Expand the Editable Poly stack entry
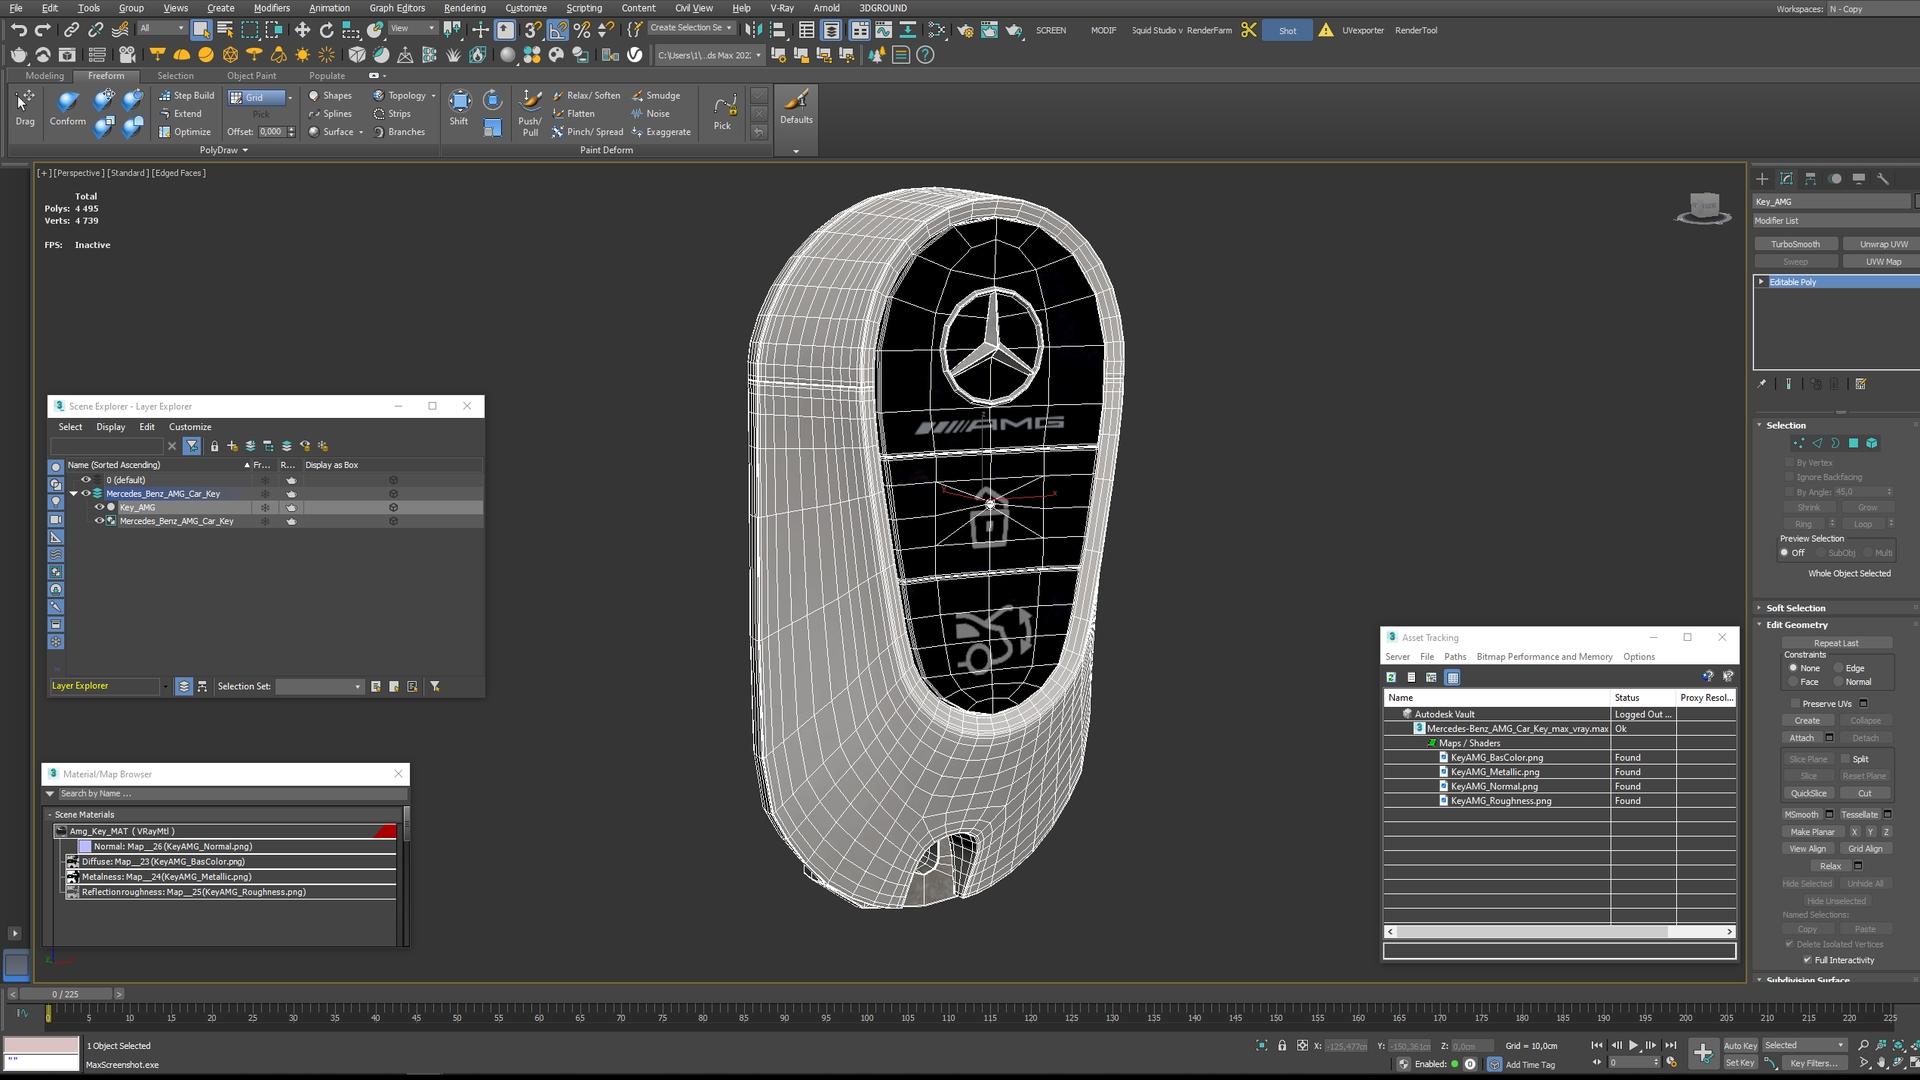 point(1761,282)
